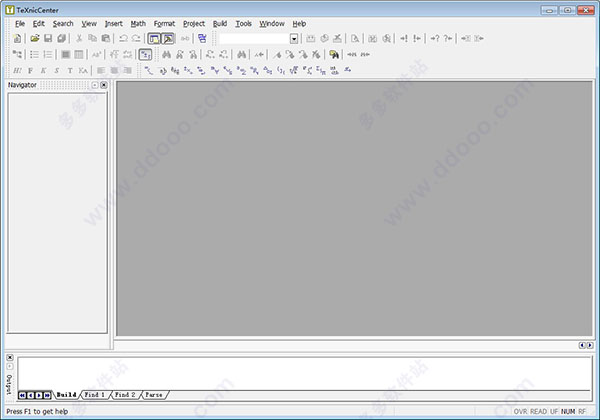
Task: Click the Copy icon
Action: coord(92,38)
